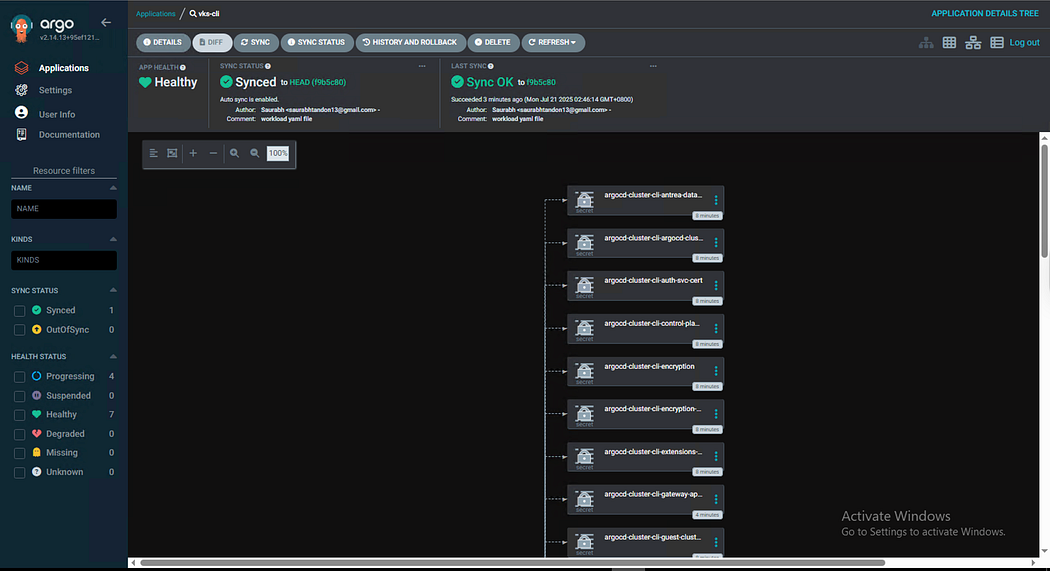Collapse the SYNC STATUS filter section
This screenshot has height=571, width=1050.
point(113,291)
